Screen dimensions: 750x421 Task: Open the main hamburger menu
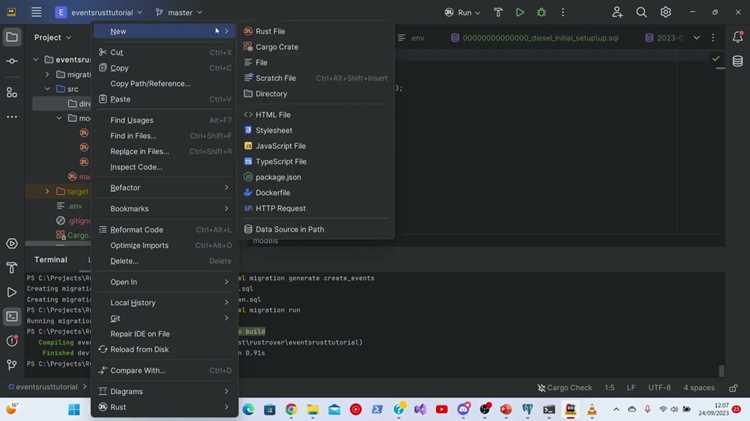[36, 12]
